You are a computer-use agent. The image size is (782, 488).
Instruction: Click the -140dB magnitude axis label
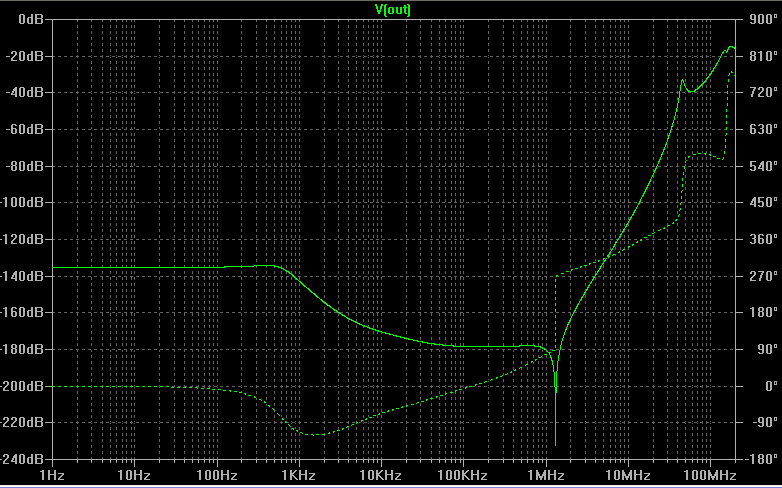tap(22, 276)
